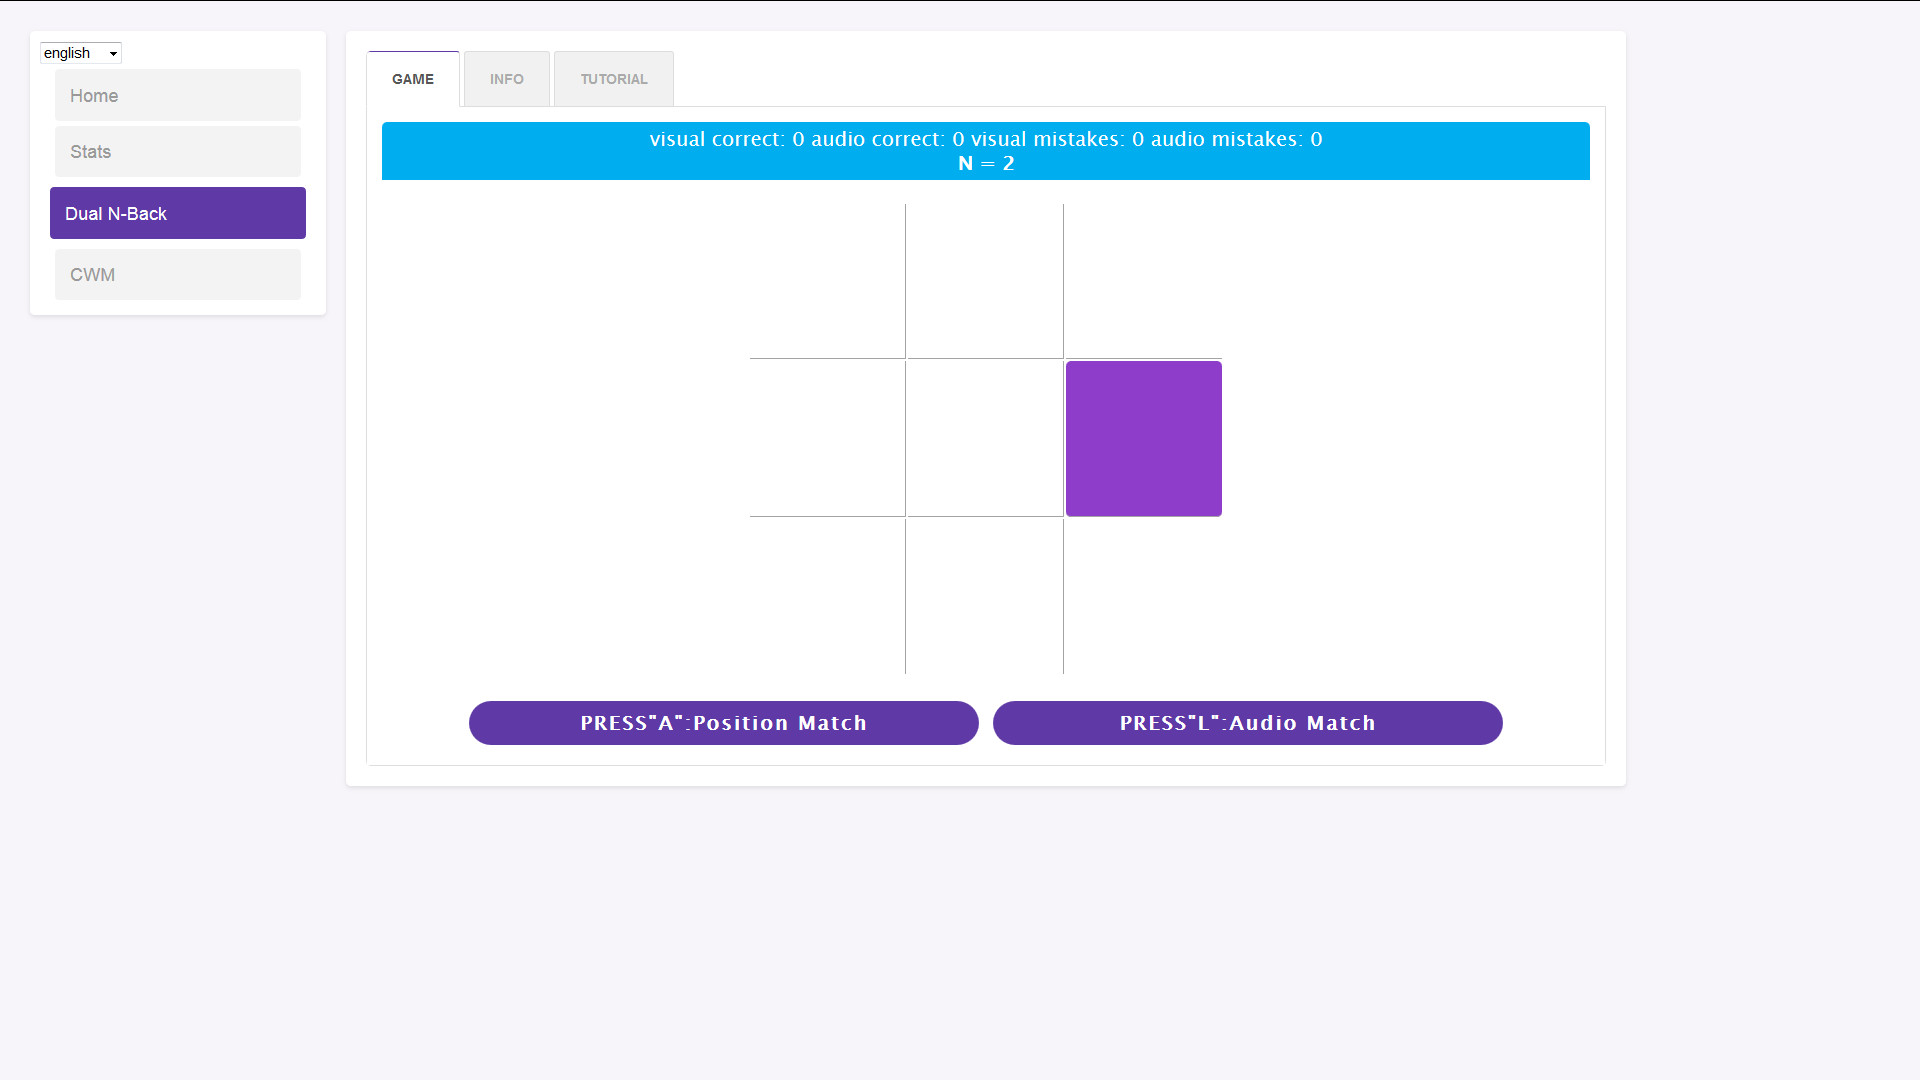This screenshot has height=1080, width=1920.
Task: Open the CWM exercise
Action: (177, 275)
